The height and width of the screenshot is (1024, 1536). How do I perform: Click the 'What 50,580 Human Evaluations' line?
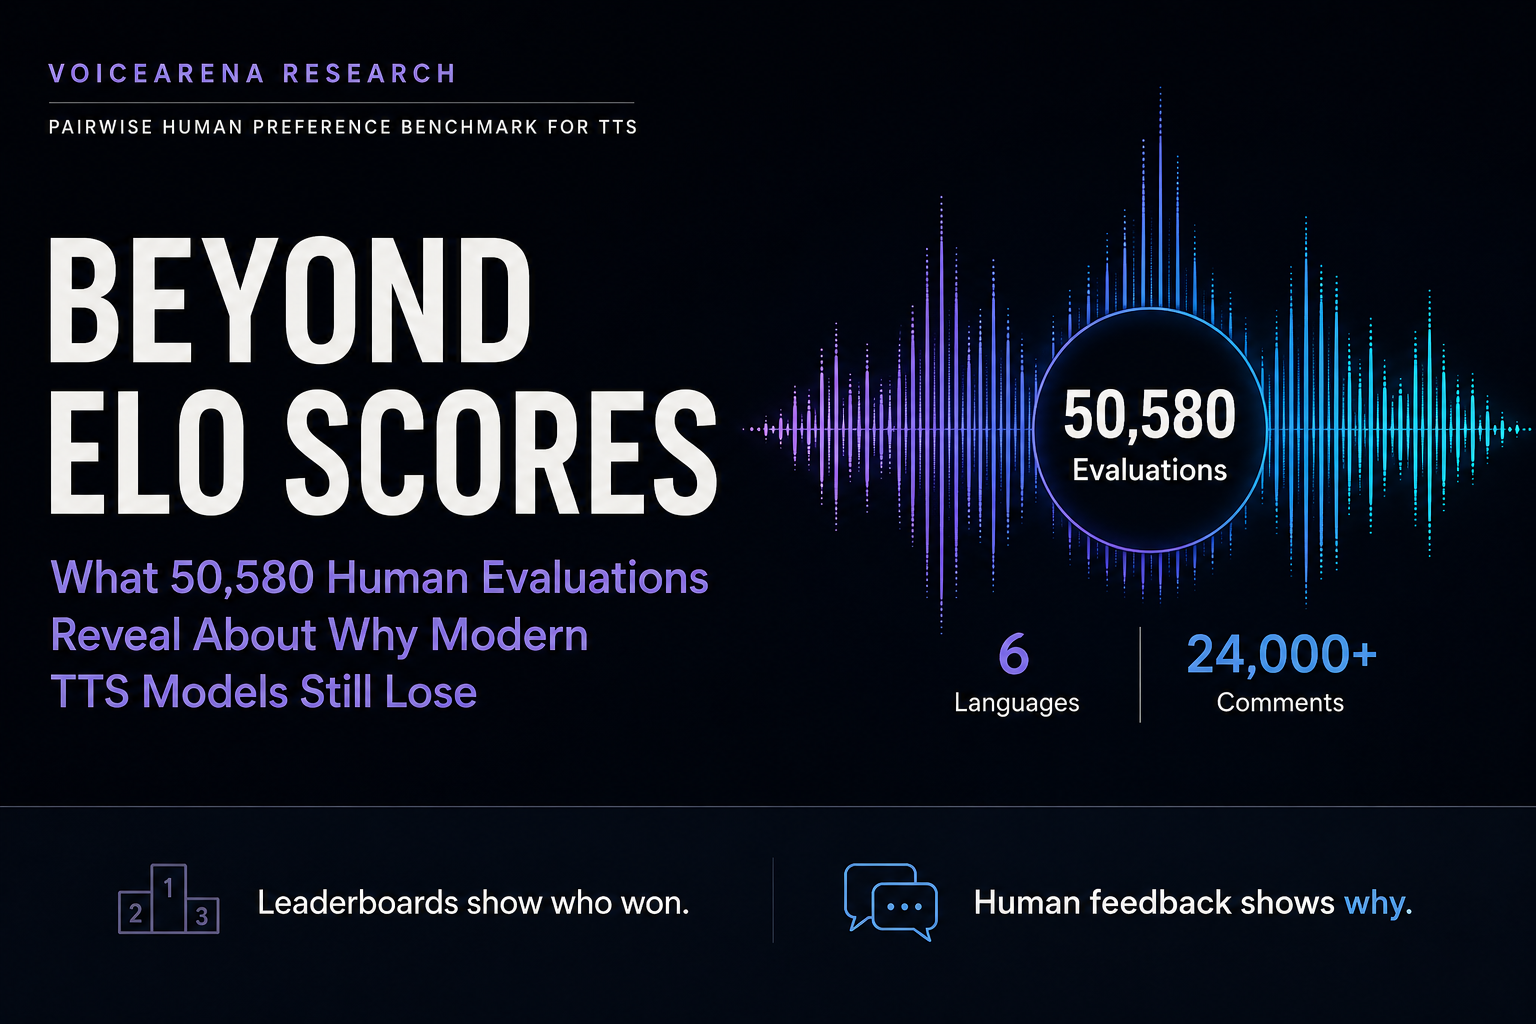click(x=379, y=578)
